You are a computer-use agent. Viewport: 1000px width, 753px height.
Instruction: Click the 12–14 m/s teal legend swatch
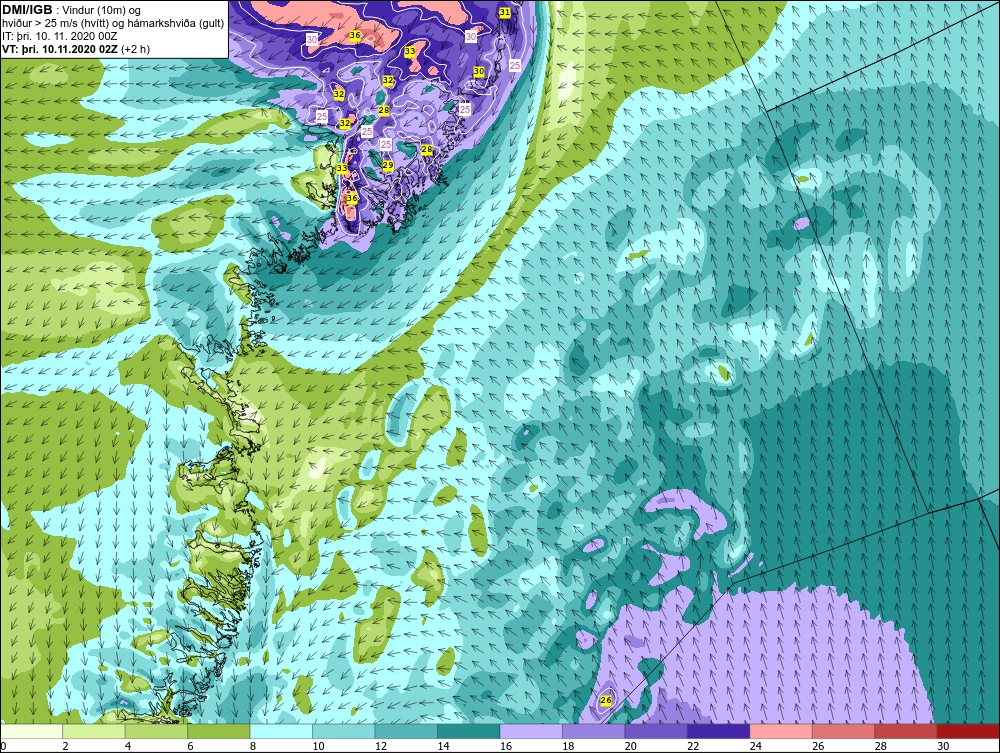pos(406,731)
